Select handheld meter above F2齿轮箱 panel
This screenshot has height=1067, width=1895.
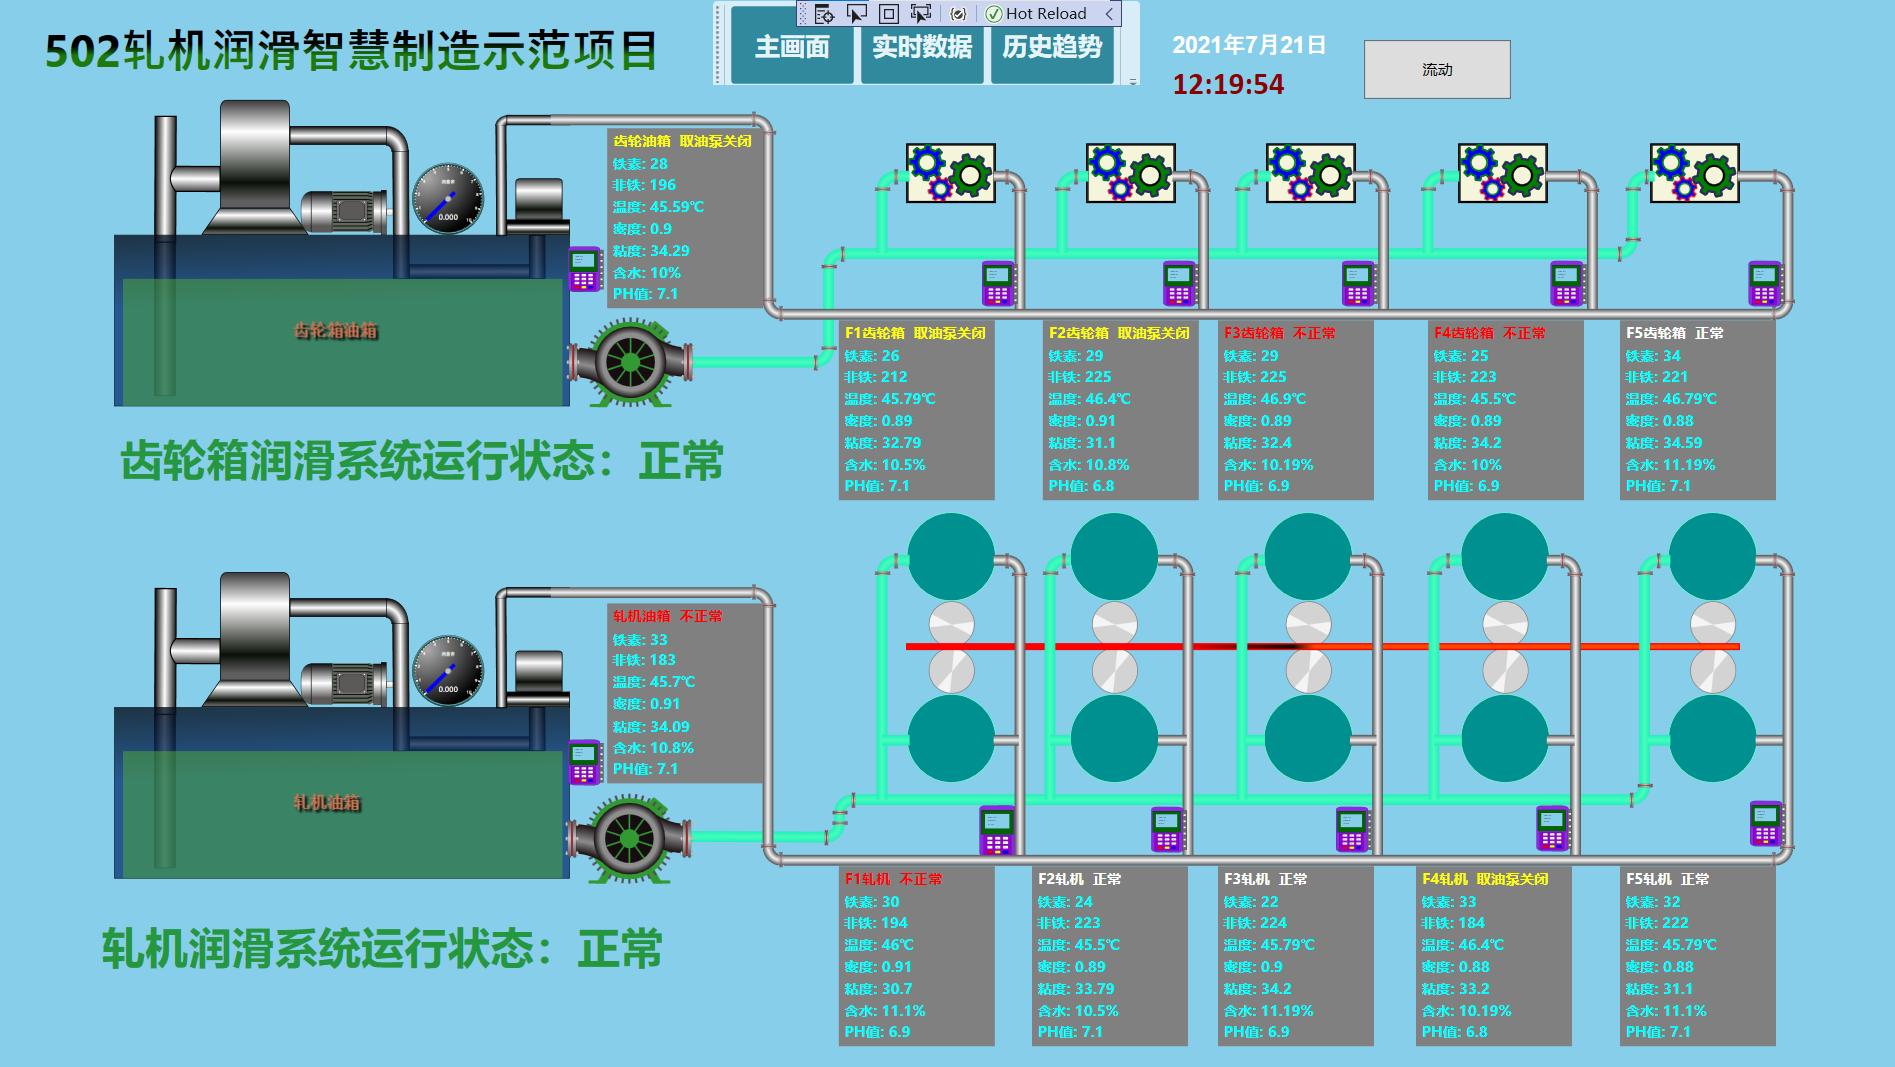point(1179,283)
